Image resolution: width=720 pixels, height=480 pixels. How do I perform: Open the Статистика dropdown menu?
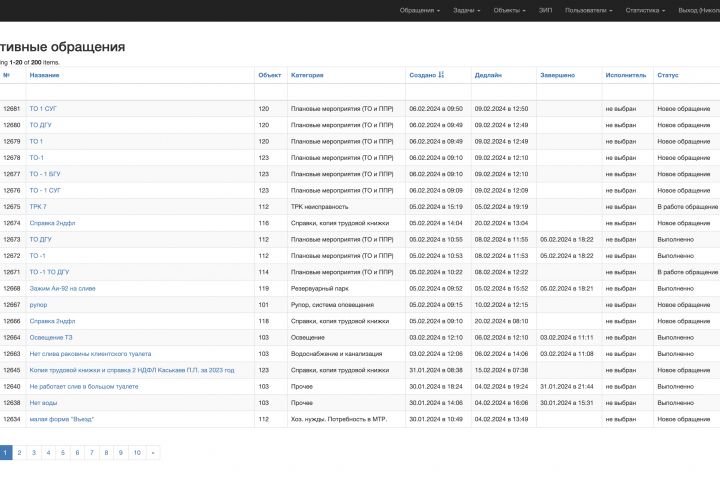click(x=646, y=10)
